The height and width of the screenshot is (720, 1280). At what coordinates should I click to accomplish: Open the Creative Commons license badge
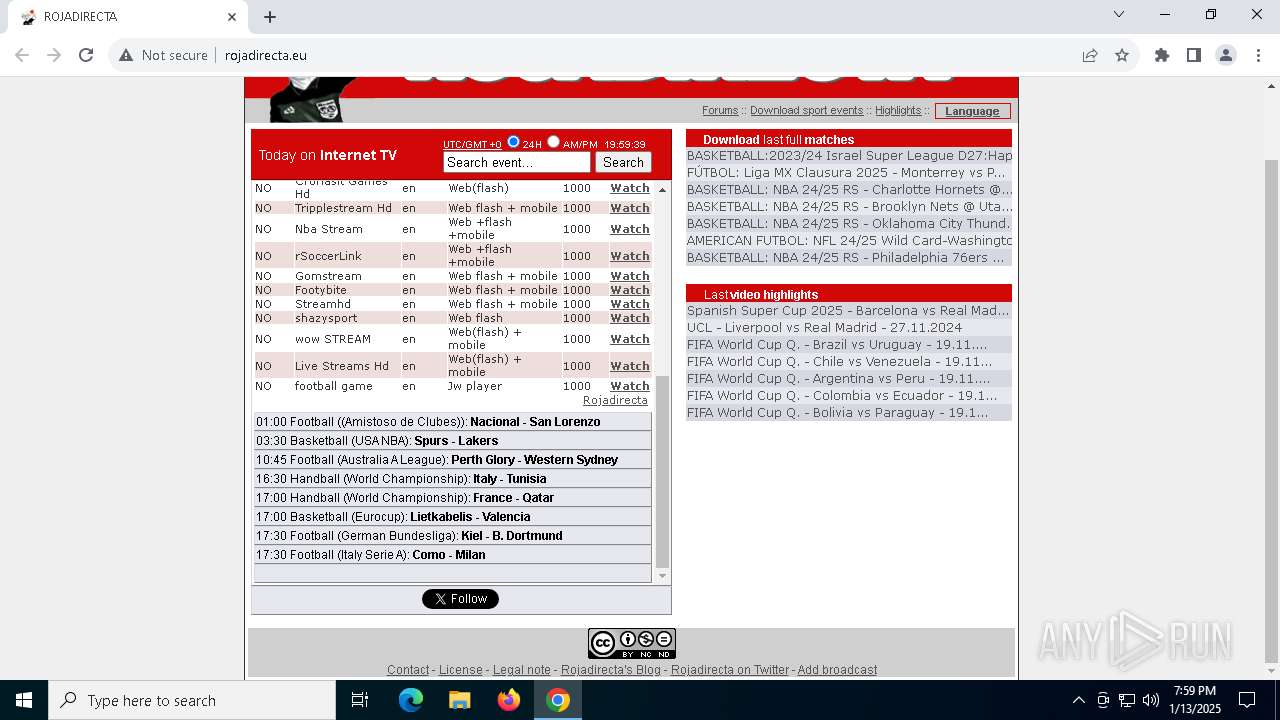coord(632,643)
